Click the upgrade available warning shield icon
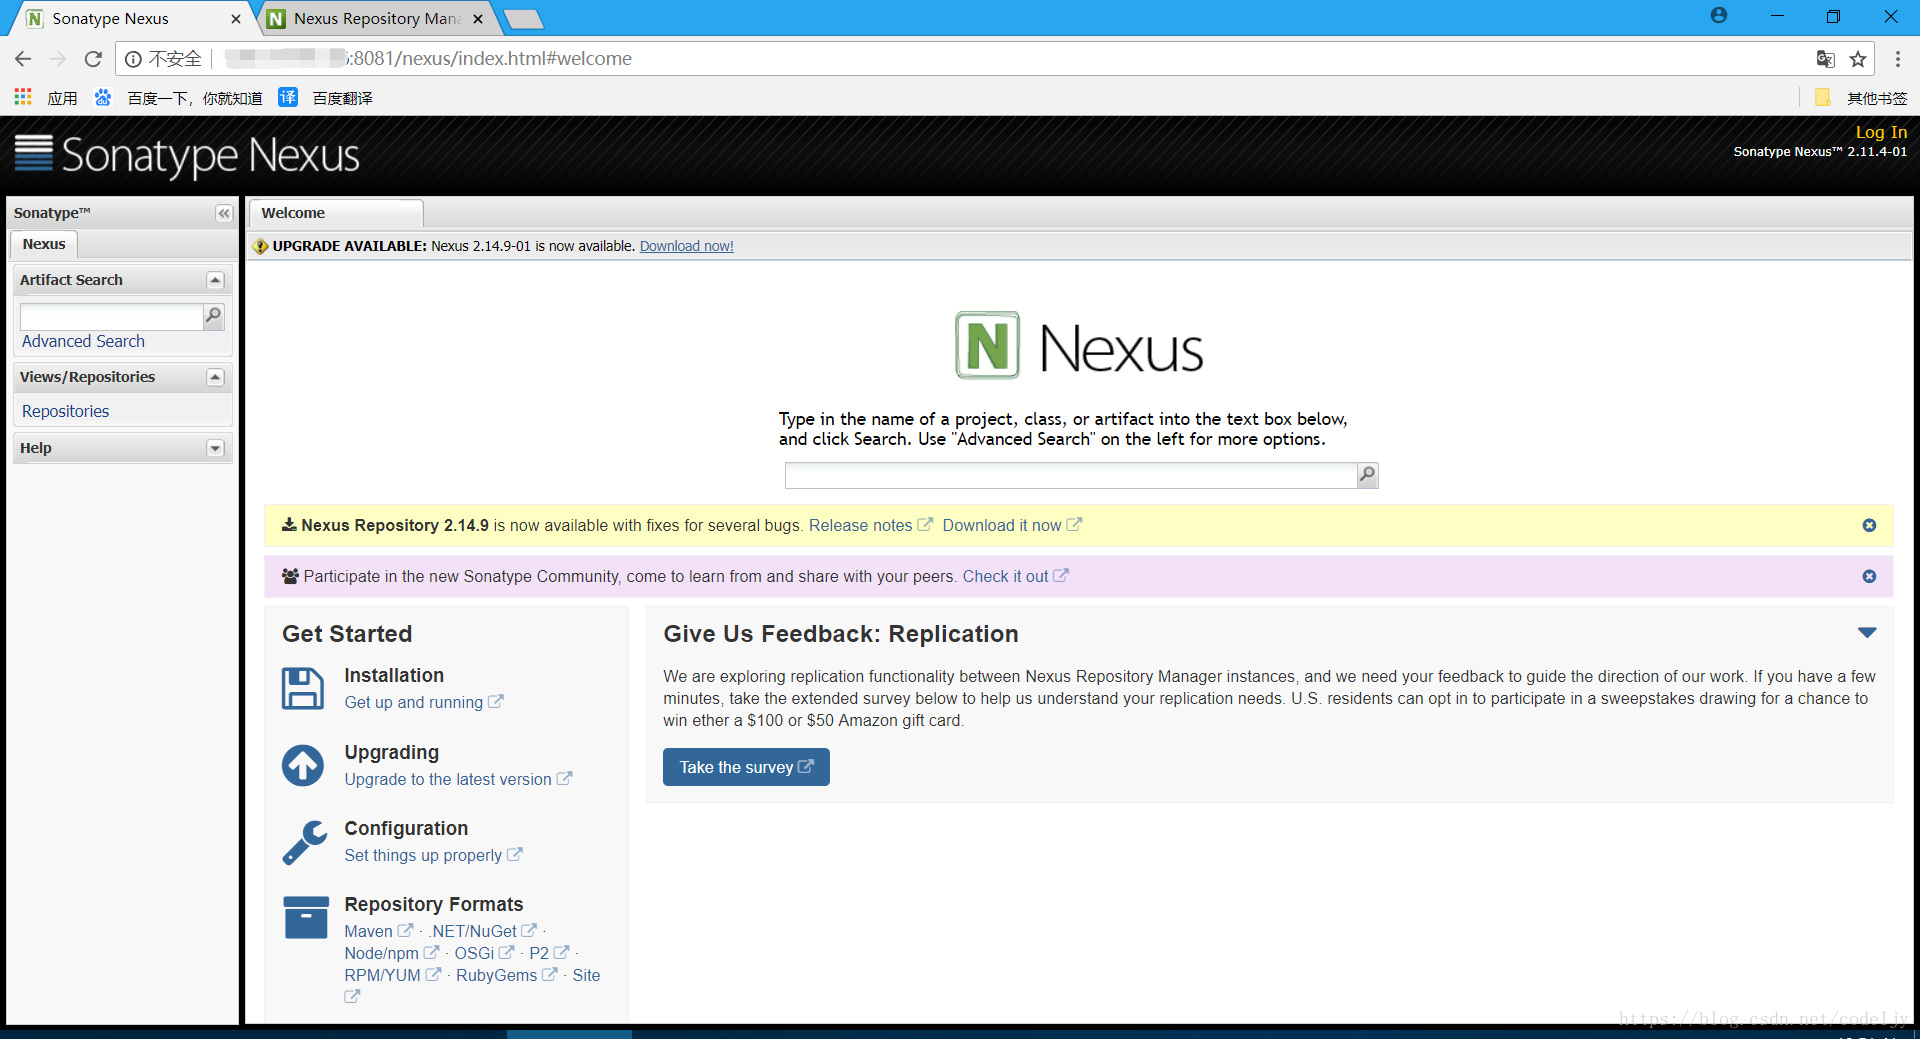 (x=260, y=246)
